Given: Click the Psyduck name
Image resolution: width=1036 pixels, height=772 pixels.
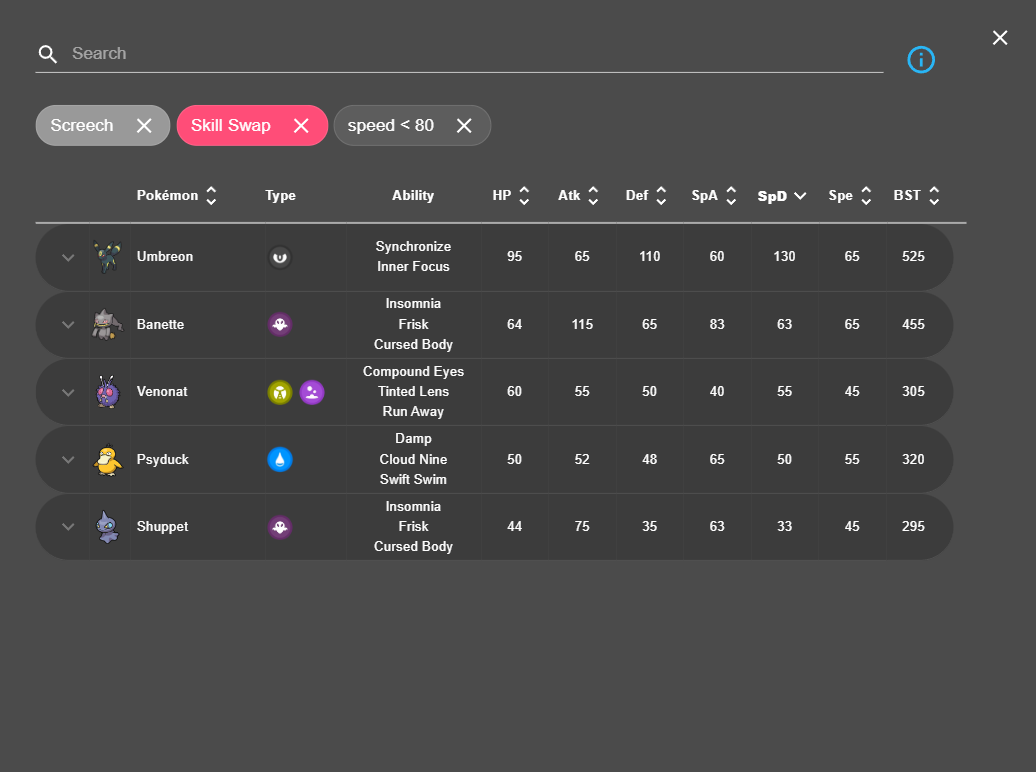Looking at the screenshot, I should click(x=163, y=459).
